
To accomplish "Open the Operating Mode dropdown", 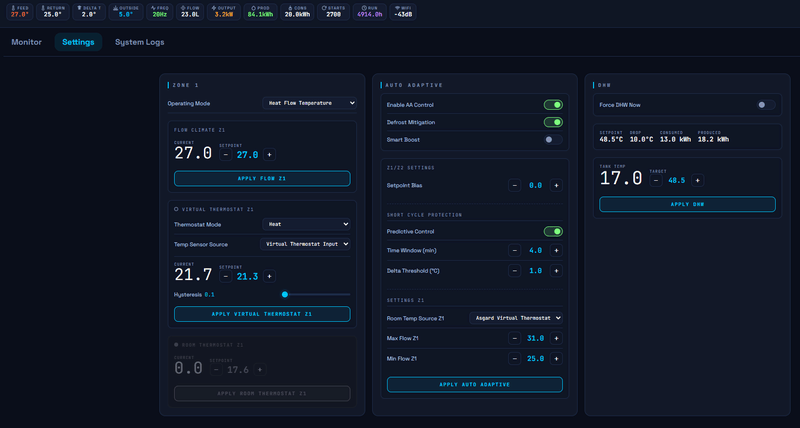I will (309, 102).
